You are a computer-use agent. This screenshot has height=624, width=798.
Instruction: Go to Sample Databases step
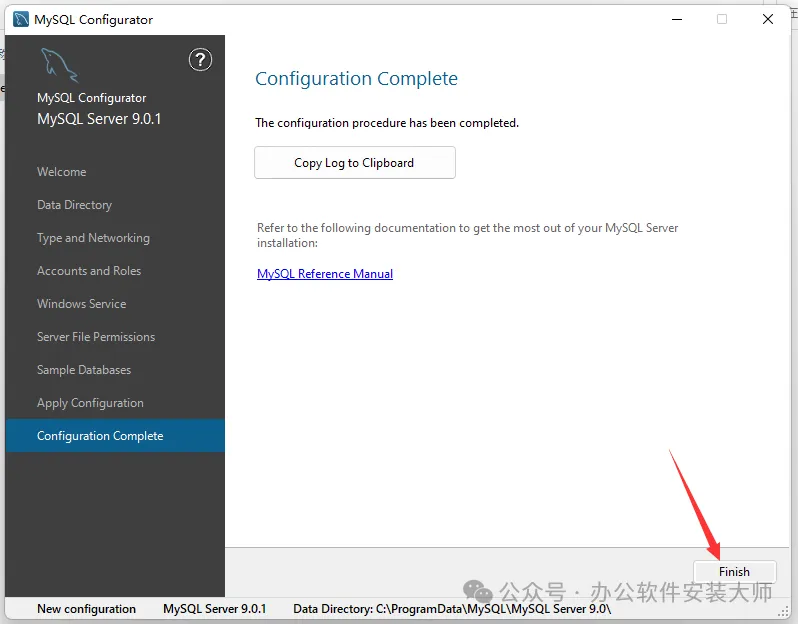pos(84,370)
